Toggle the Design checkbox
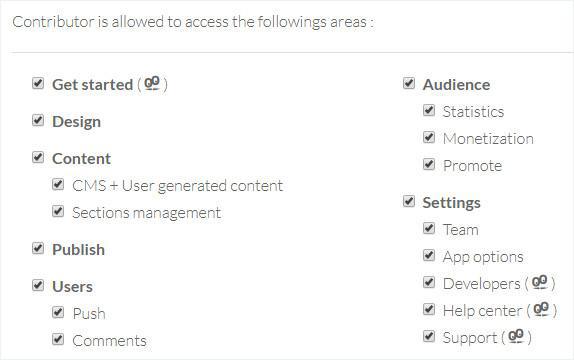 [38, 120]
